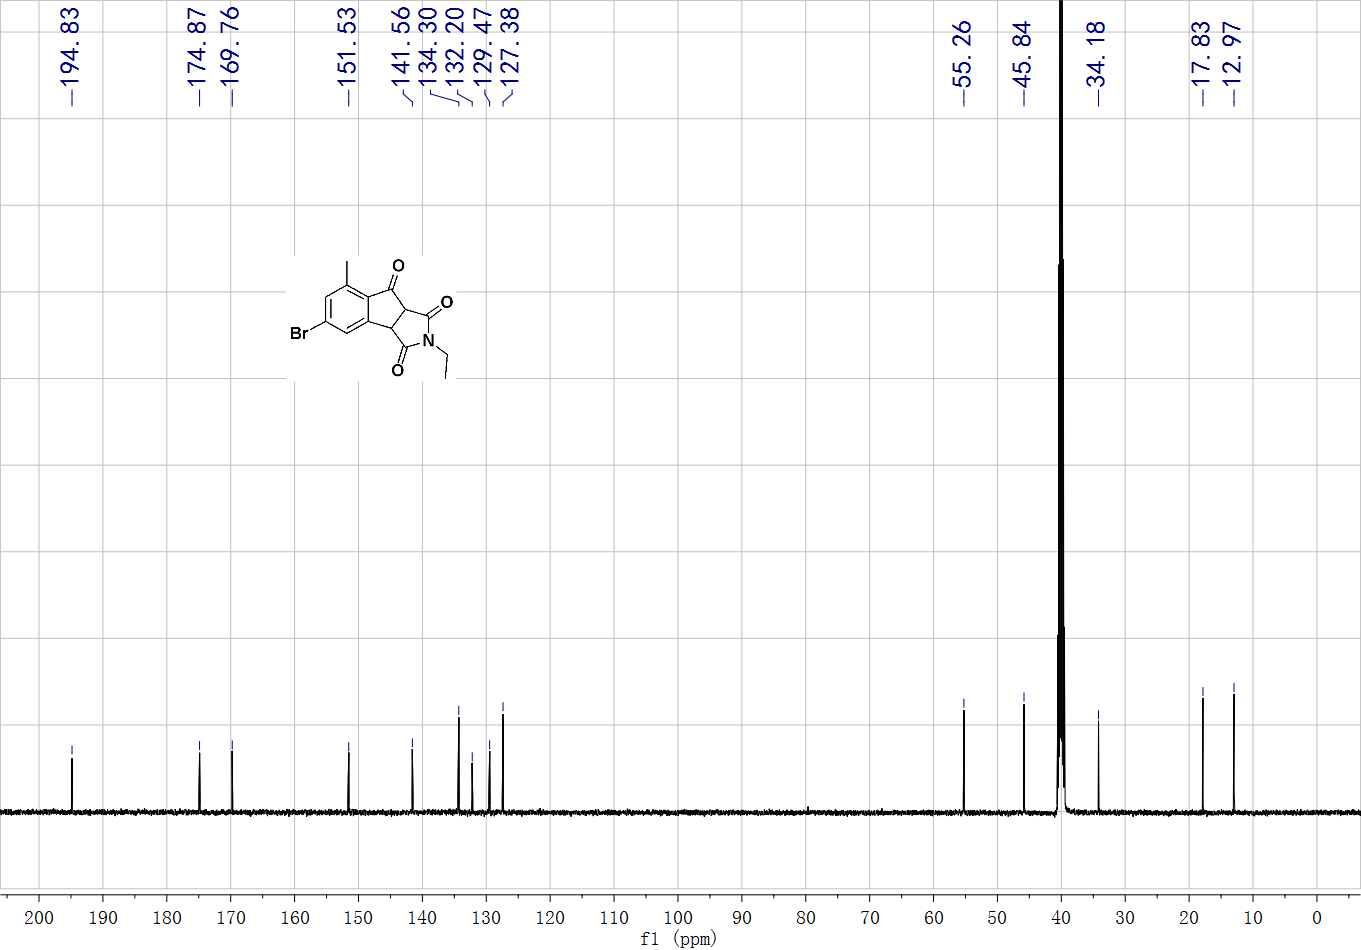This screenshot has width=1361, height=950.
Task: Select the 120 axis tick label
Action: click(550, 918)
